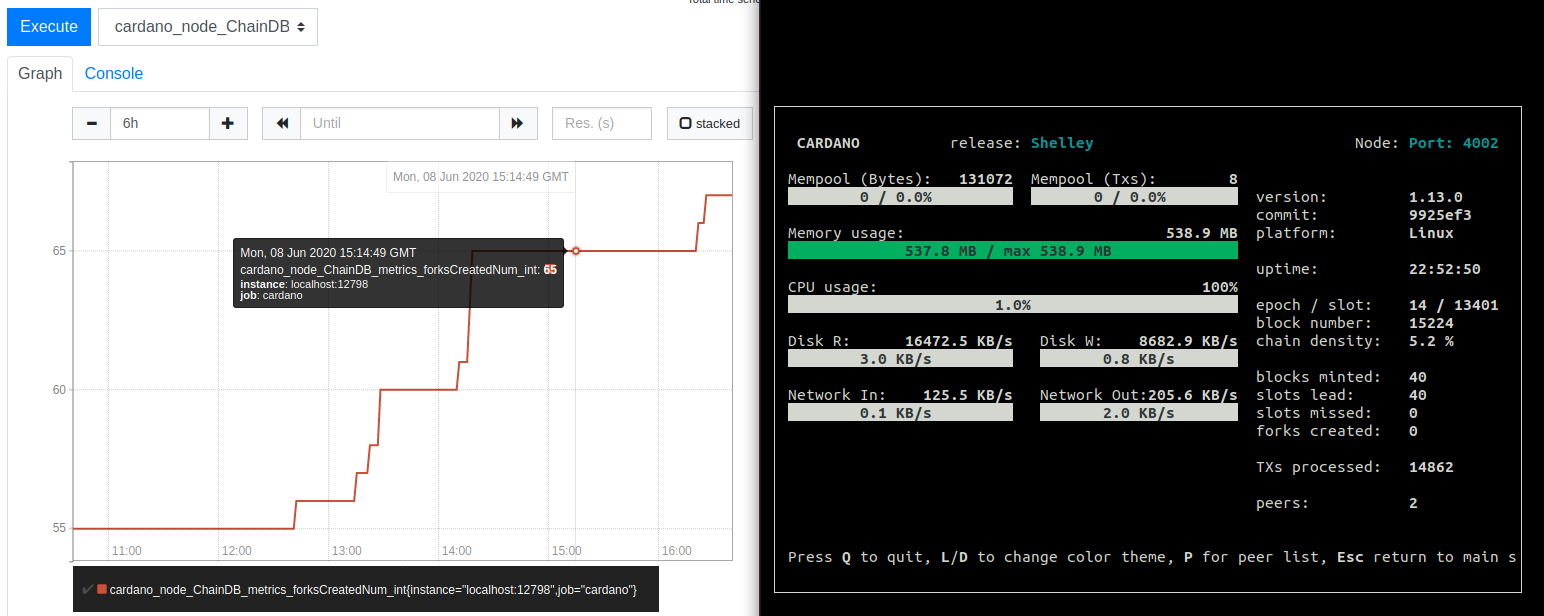Step forward in time with fast-forward icon
The image size is (1544, 616).
(518, 123)
